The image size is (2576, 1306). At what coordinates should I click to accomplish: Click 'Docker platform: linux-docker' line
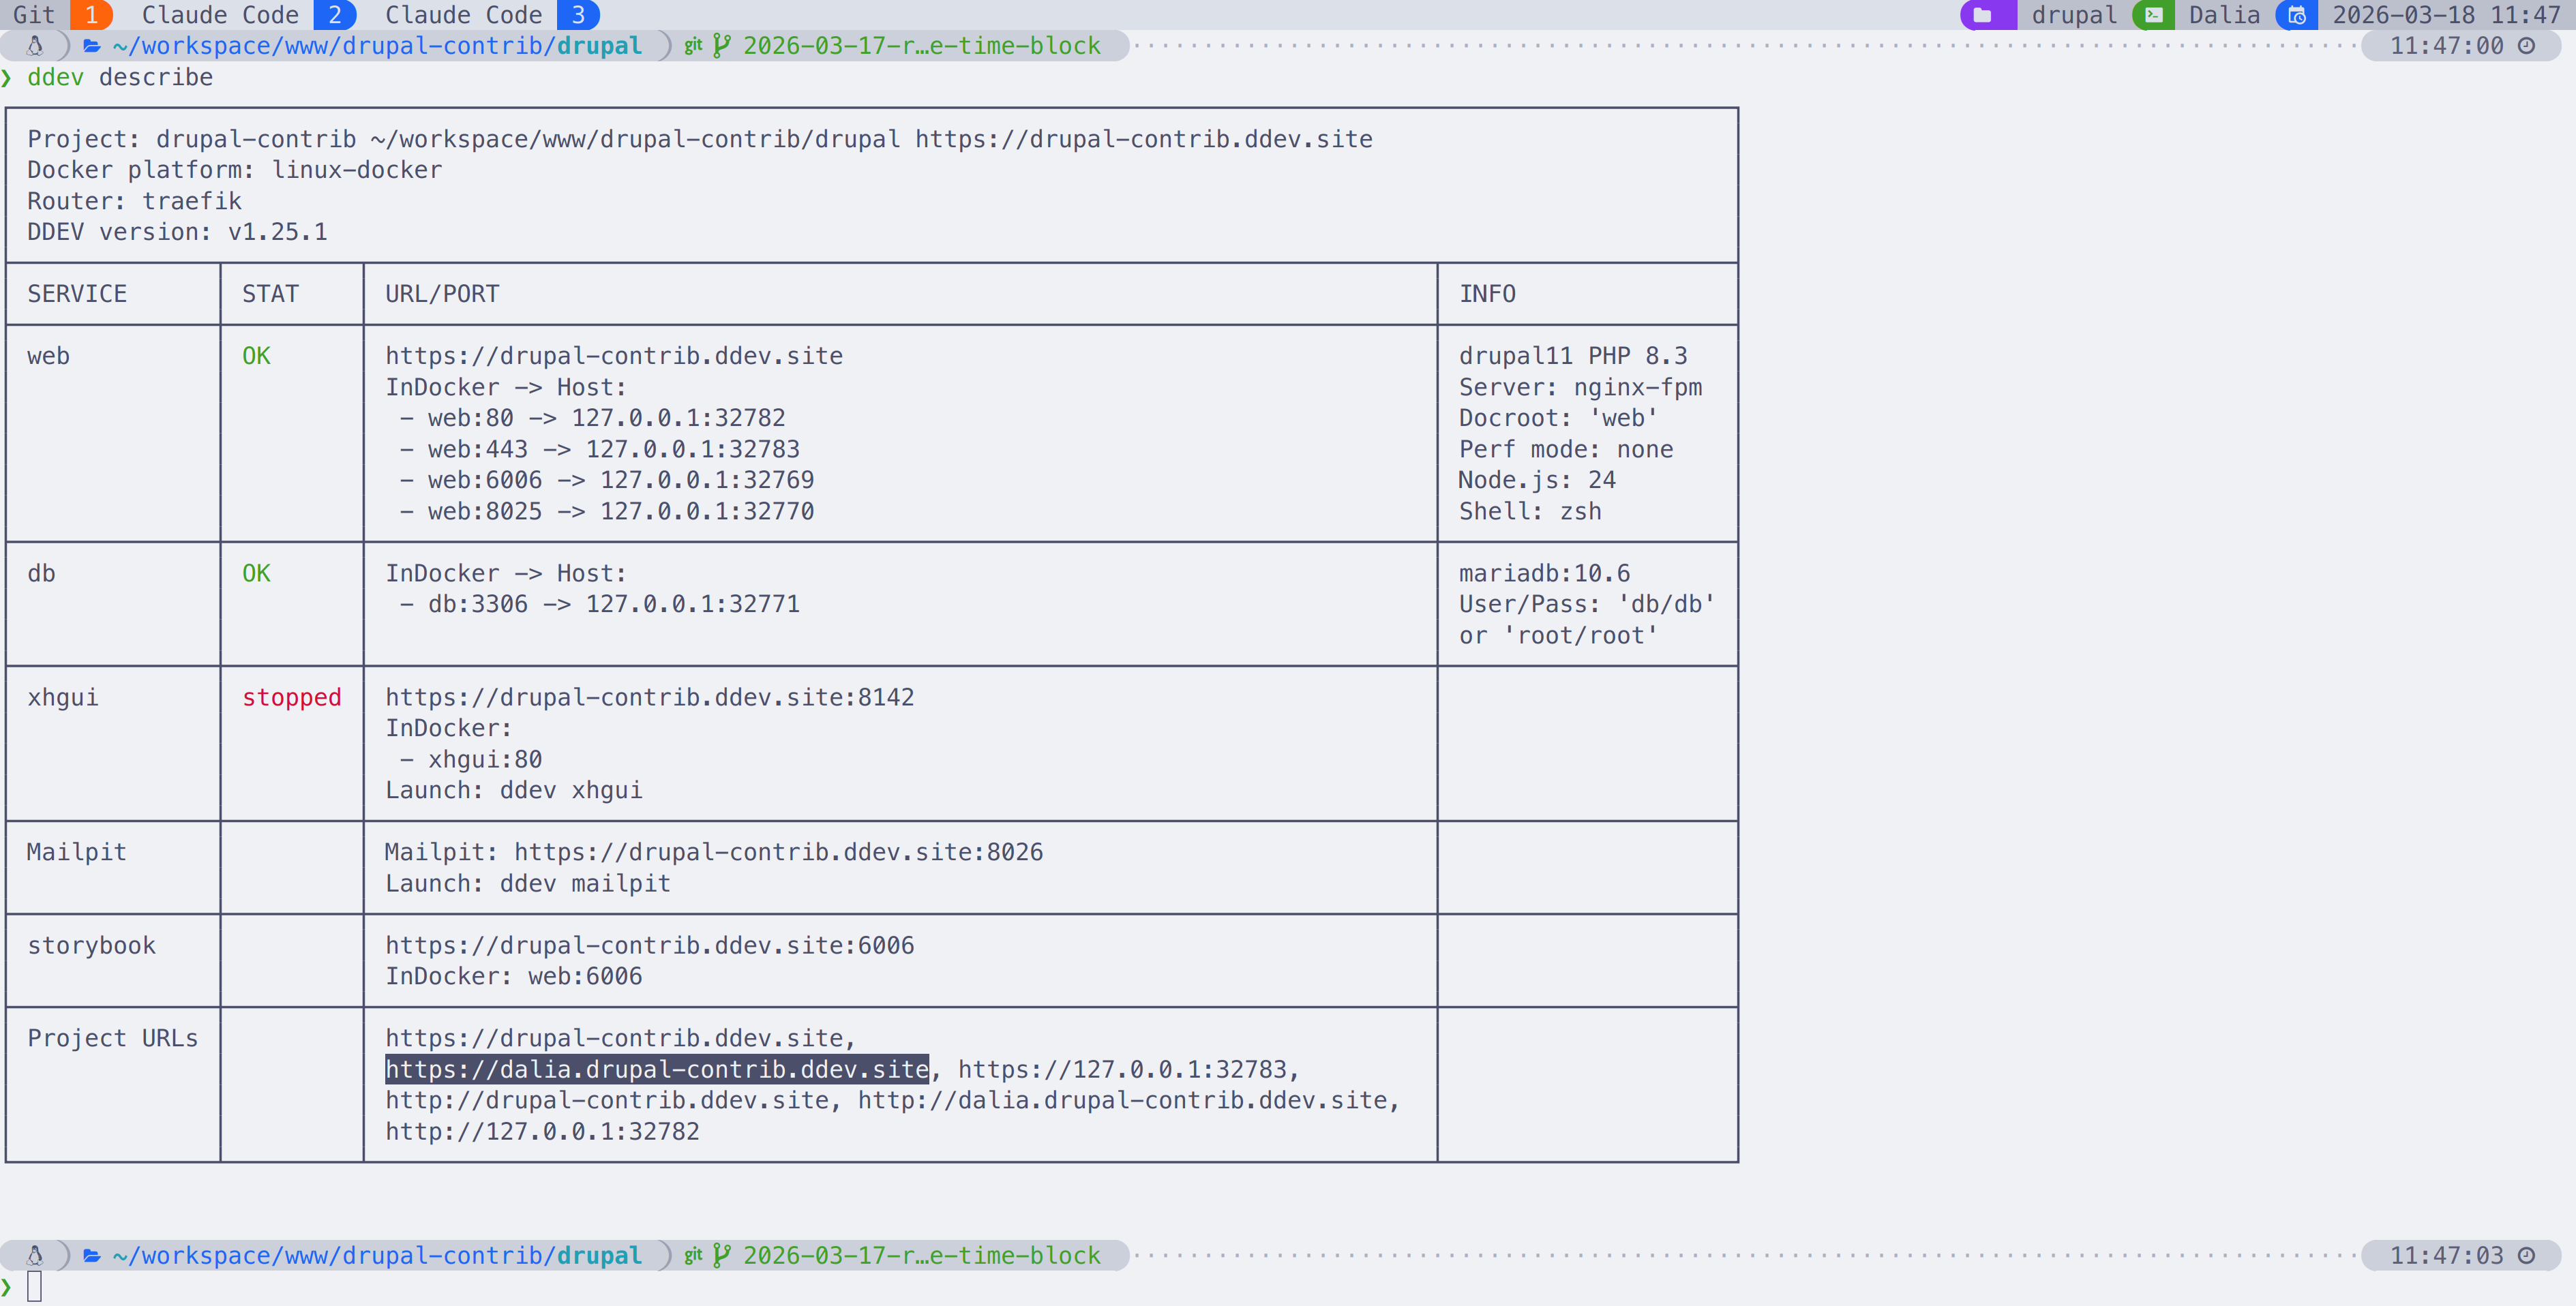click(234, 170)
